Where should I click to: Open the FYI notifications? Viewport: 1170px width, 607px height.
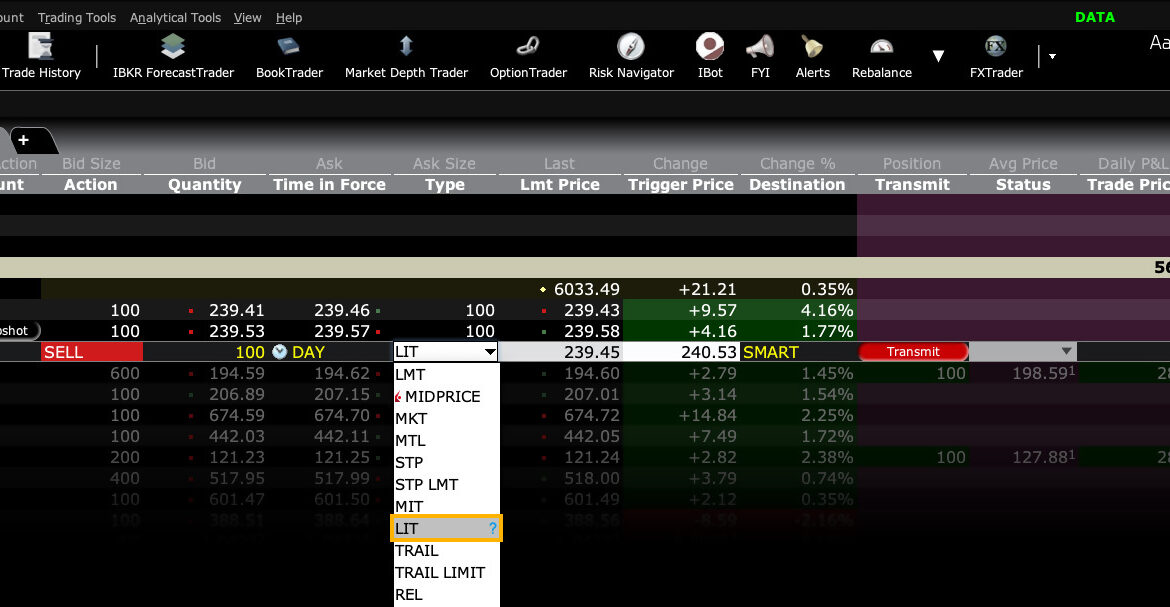click(x=760, y=56)
